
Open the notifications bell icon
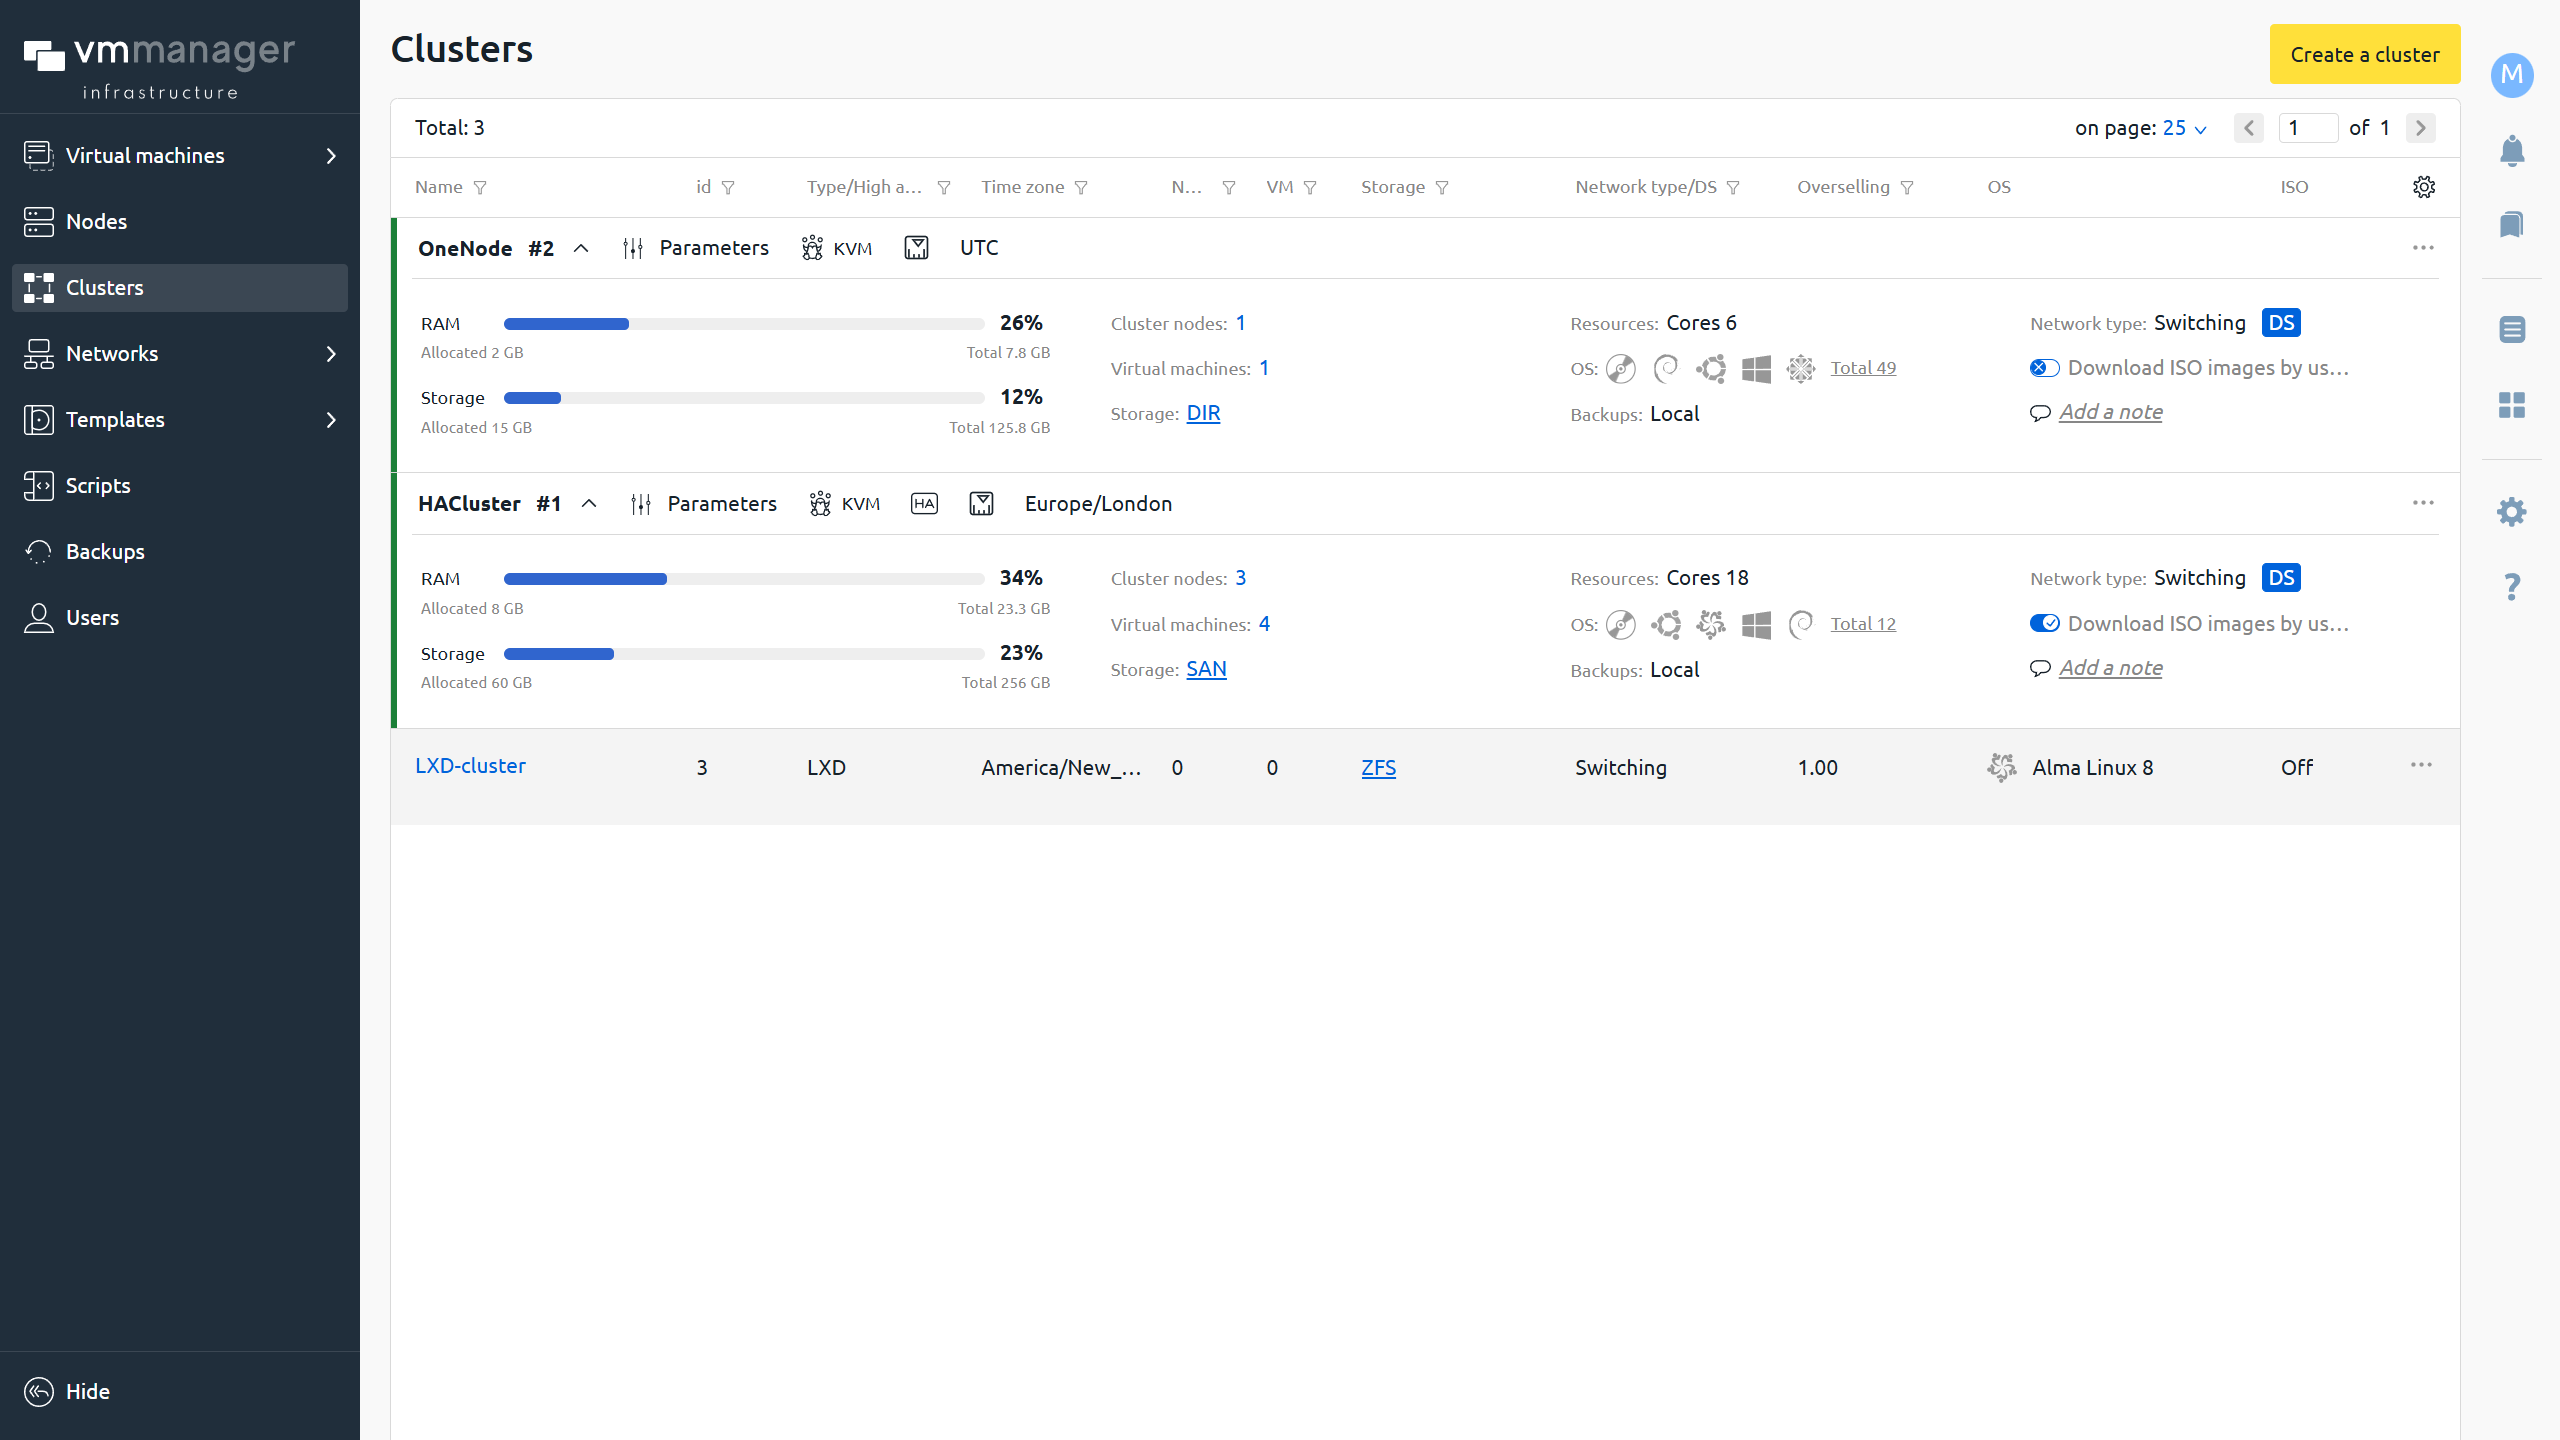pyautogui.click(x=2511, y=151)
